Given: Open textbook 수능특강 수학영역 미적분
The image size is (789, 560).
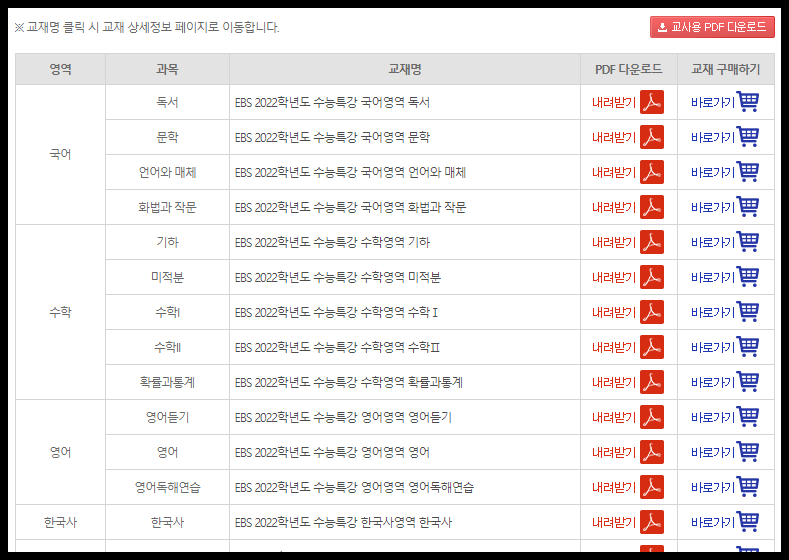Looking at the screenshot, I should (x=338, y=277).
